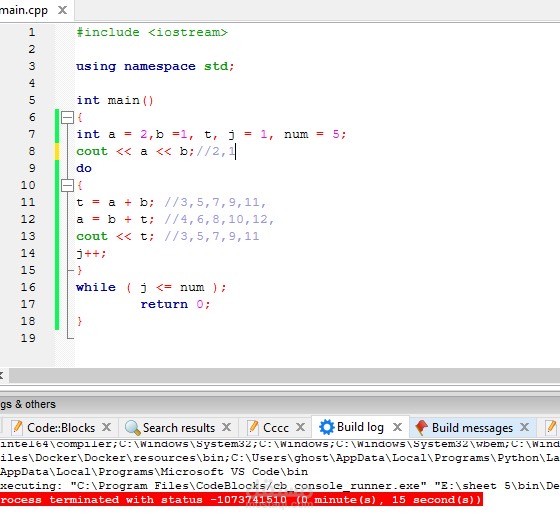Click the 'while ( j <= num );' line
The width and height of the screenshot is (560, 520).
point(151,288)
